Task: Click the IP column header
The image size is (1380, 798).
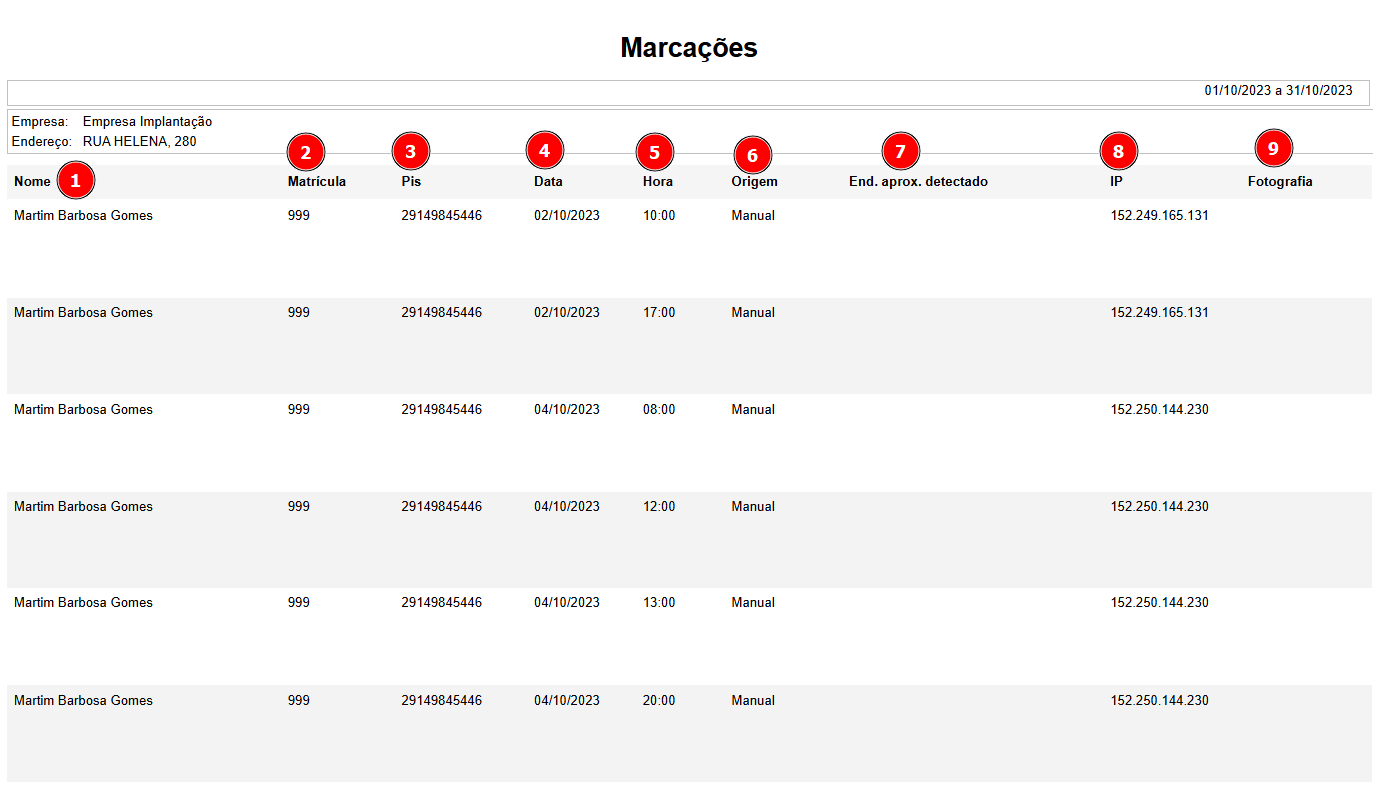Action: pos(1116,182)
